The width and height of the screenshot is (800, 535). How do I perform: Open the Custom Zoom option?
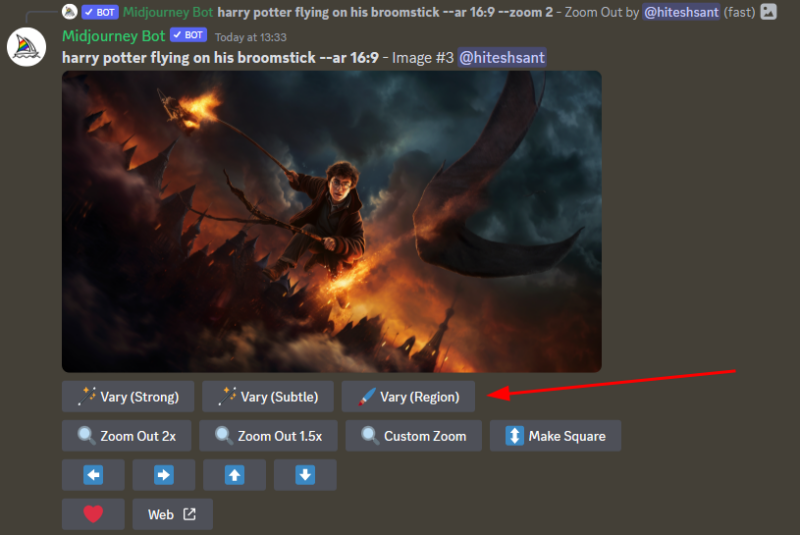coord(414,436)
